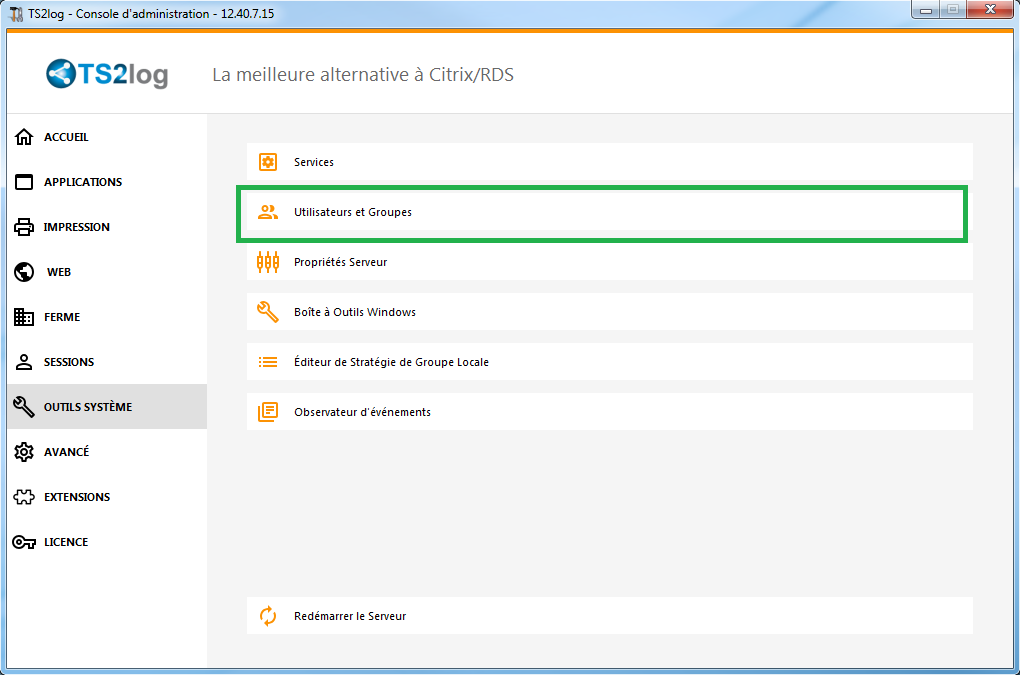Click the tagline La meilleure alternative à Citrix/RDS
1020x675 pixels.
click(x=363, y=75)
